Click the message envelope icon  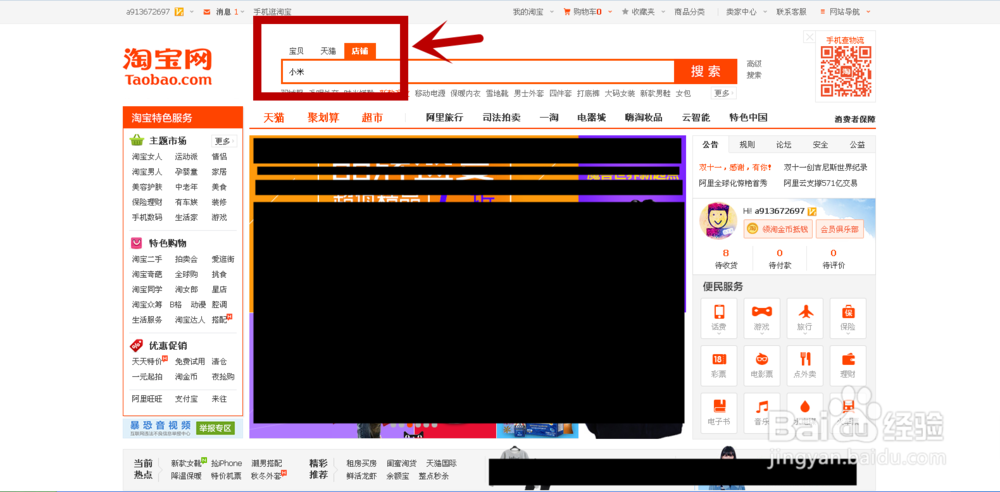[207, 11]
